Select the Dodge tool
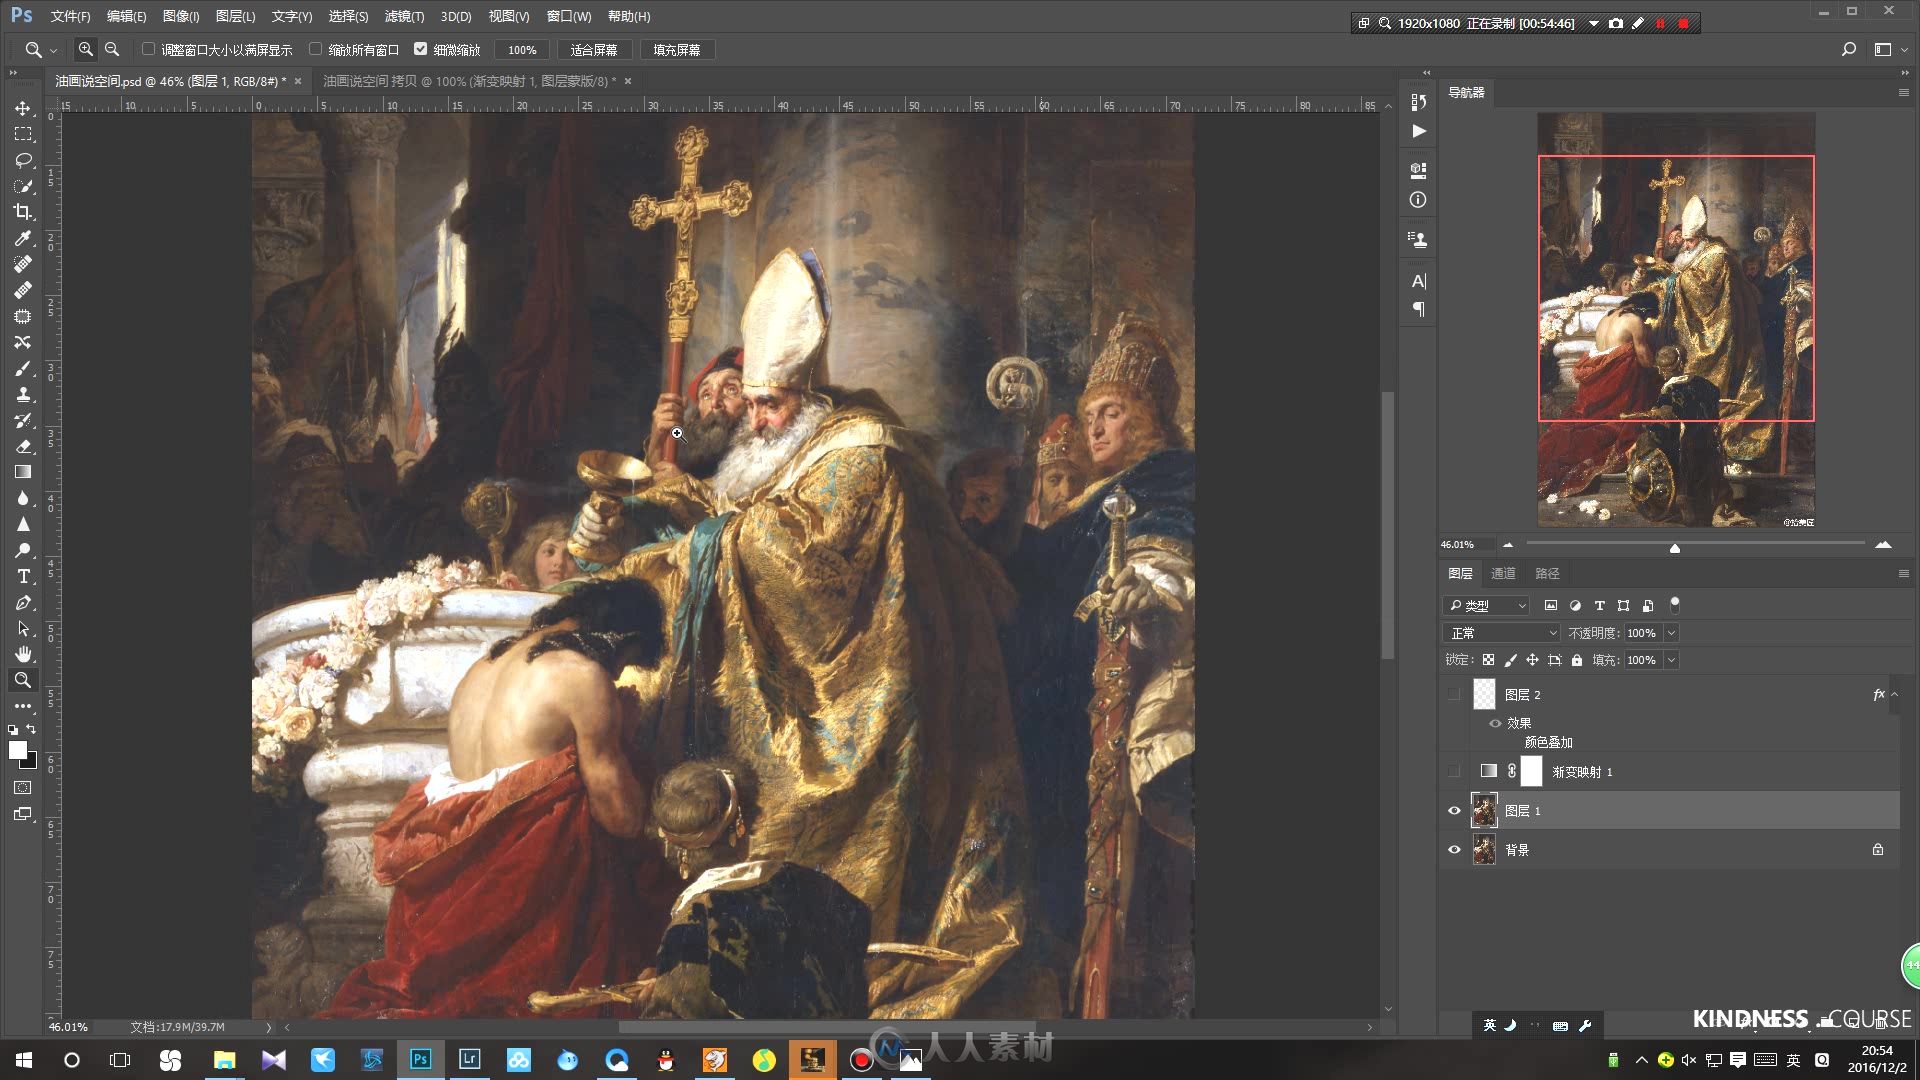The image size is (1920, 1080). [x=23, y=550]
